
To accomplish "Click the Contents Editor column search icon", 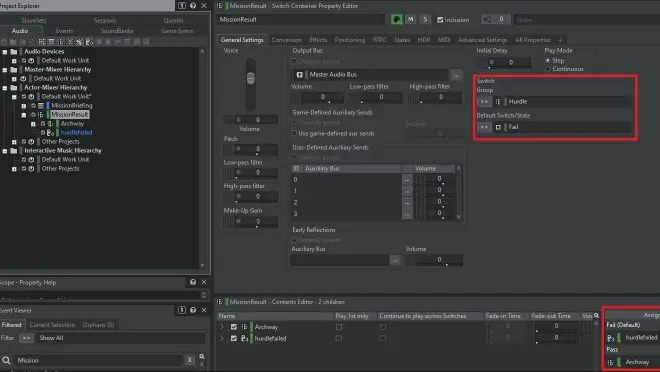I will [596, 316].
